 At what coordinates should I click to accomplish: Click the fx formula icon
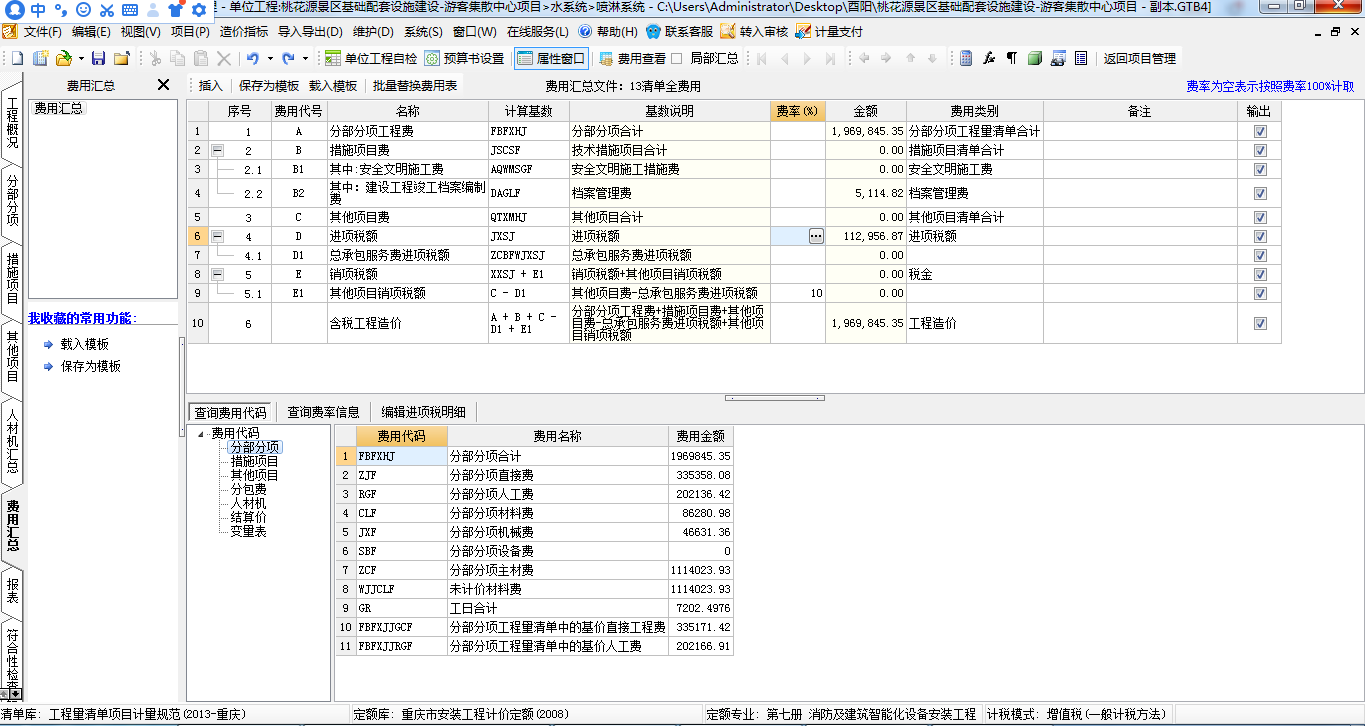pos(989,58)
